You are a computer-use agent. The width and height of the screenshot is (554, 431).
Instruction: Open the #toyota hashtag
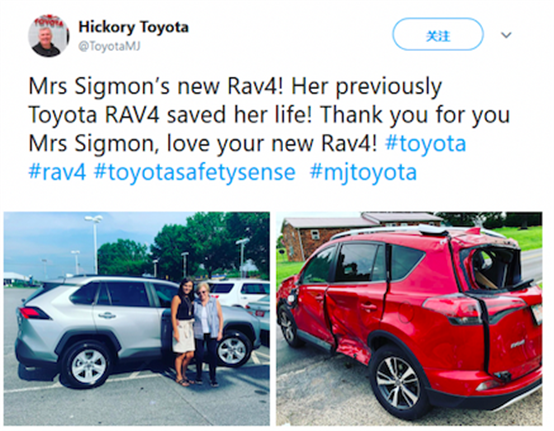point(425,144)
